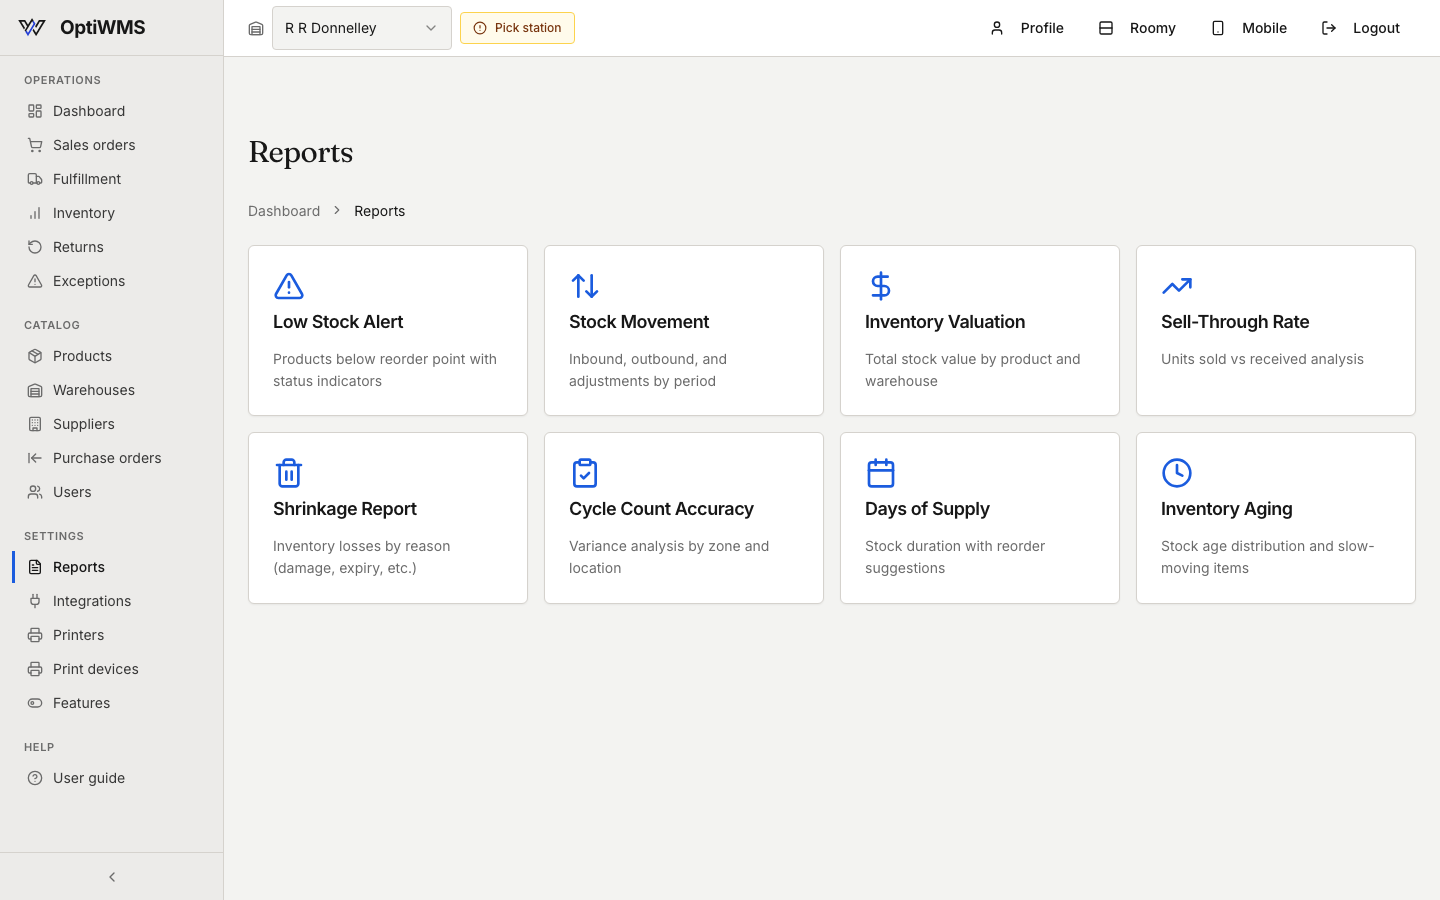Click the Printers printer icon
Image resolution: width=1440 pixels, height=900 pixels.
click(x=35, y=635)
